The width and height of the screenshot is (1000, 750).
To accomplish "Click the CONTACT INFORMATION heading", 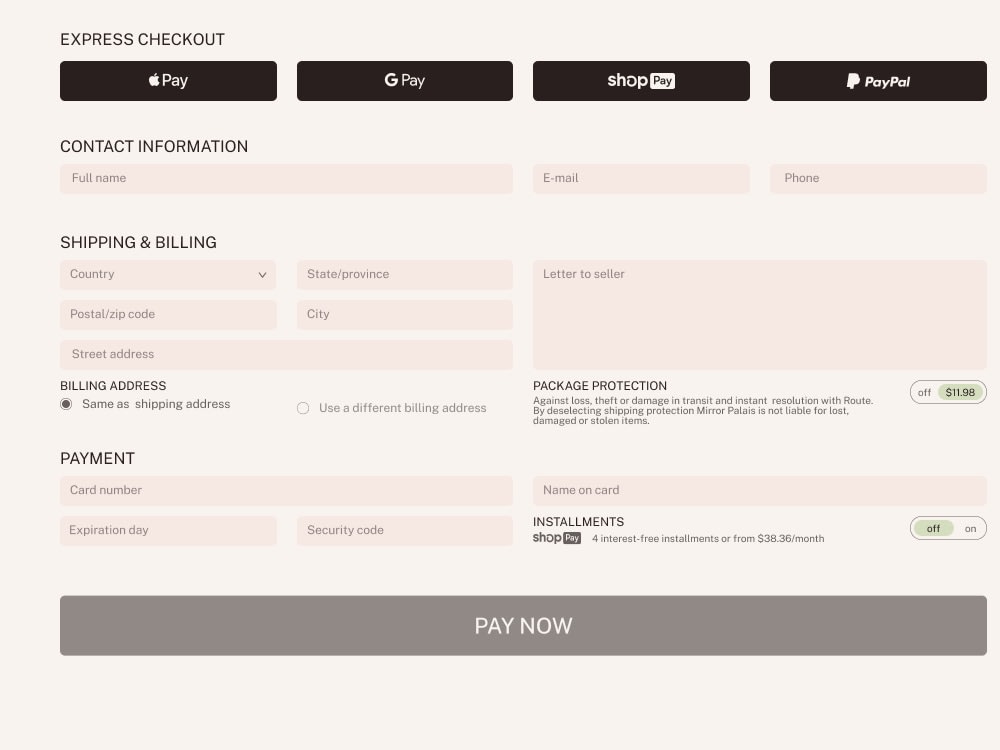I will tap(154, 147).
